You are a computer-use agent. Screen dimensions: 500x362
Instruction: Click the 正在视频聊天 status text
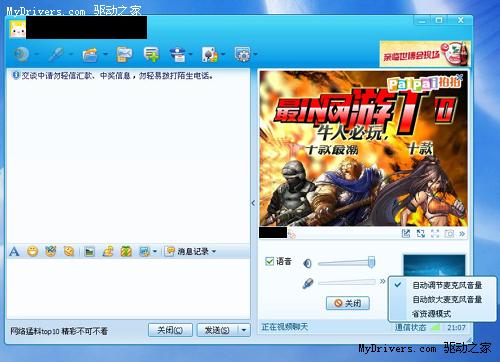point(285,327)
